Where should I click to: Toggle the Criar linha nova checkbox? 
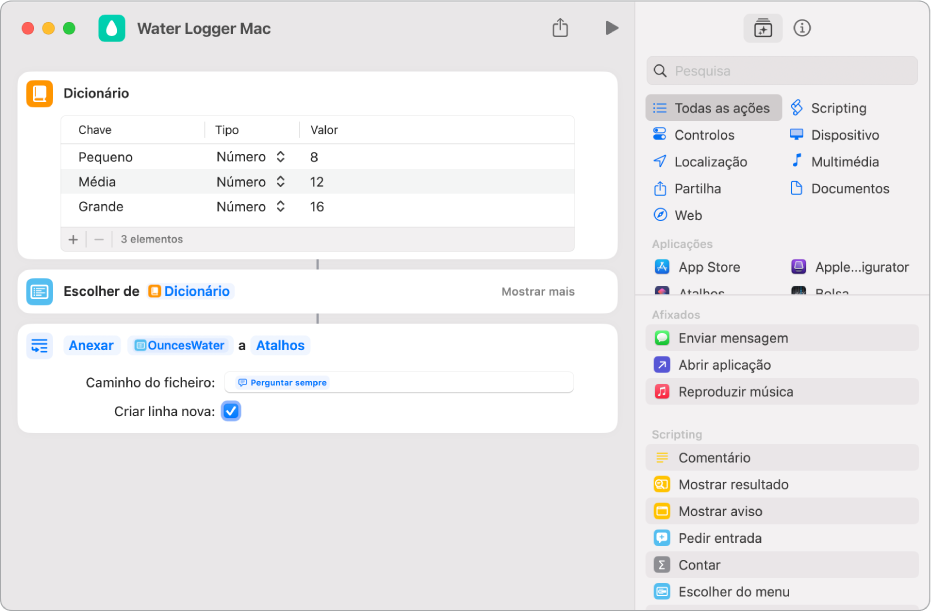tap(231, 411)
